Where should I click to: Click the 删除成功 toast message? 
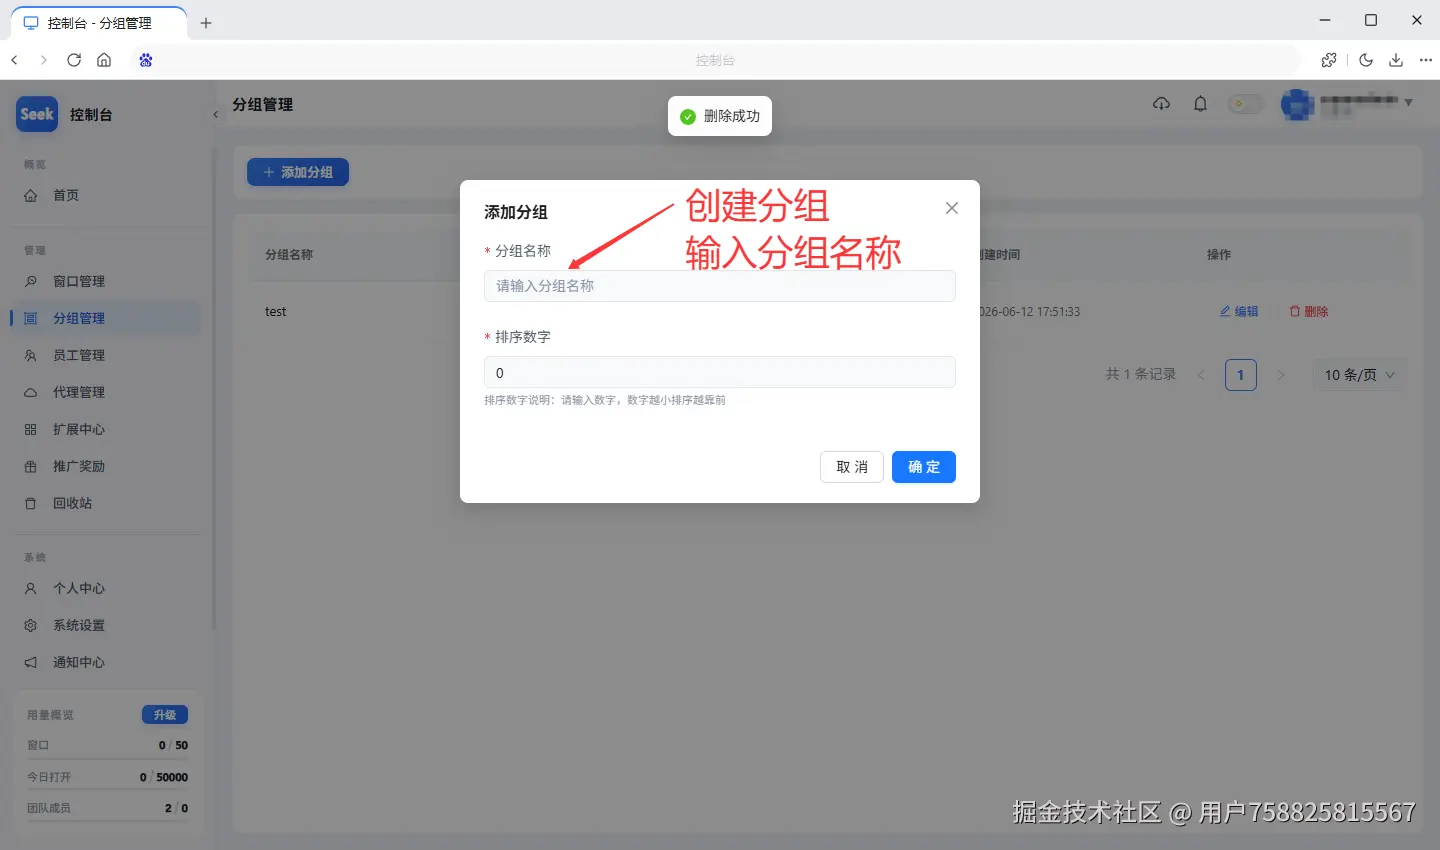coord(720,116)
